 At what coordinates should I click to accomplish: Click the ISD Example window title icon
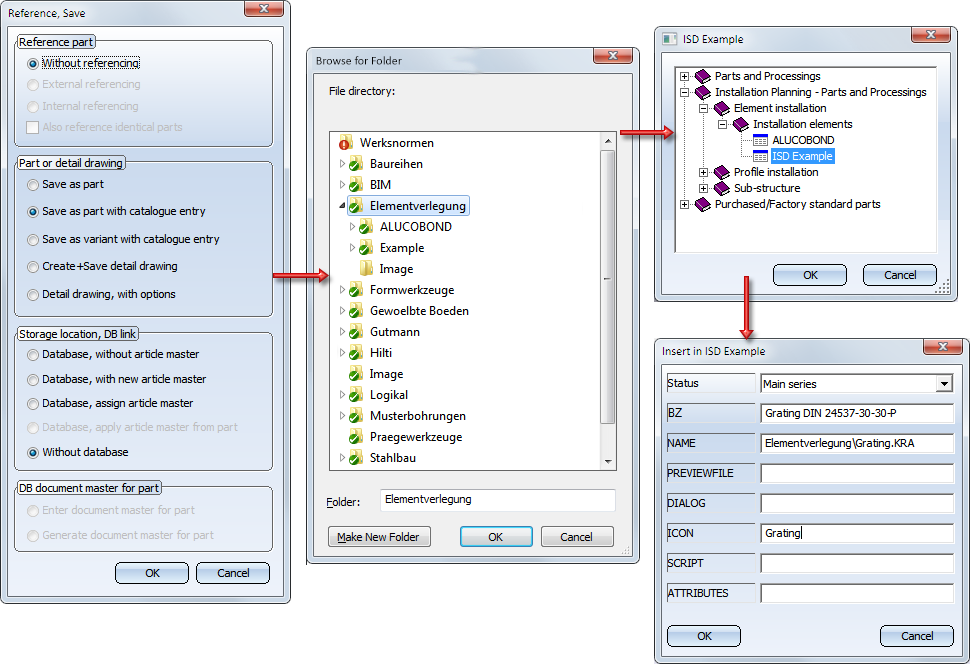[669, 39]
